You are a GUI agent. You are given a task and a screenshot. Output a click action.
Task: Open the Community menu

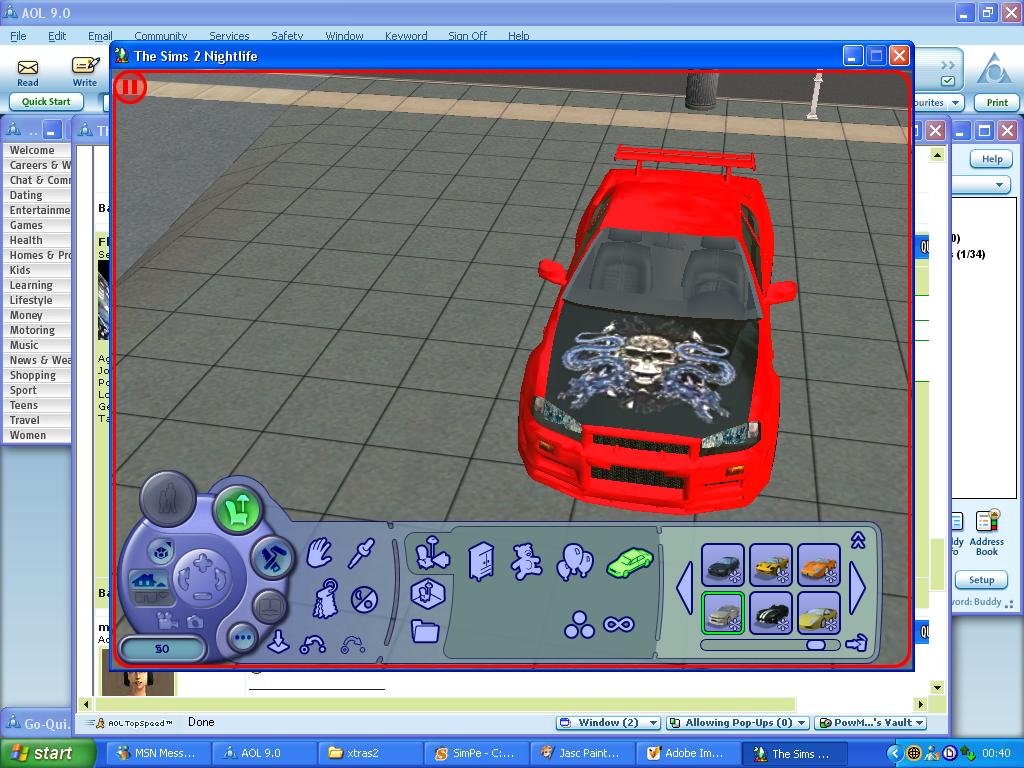tap(160, 36)
